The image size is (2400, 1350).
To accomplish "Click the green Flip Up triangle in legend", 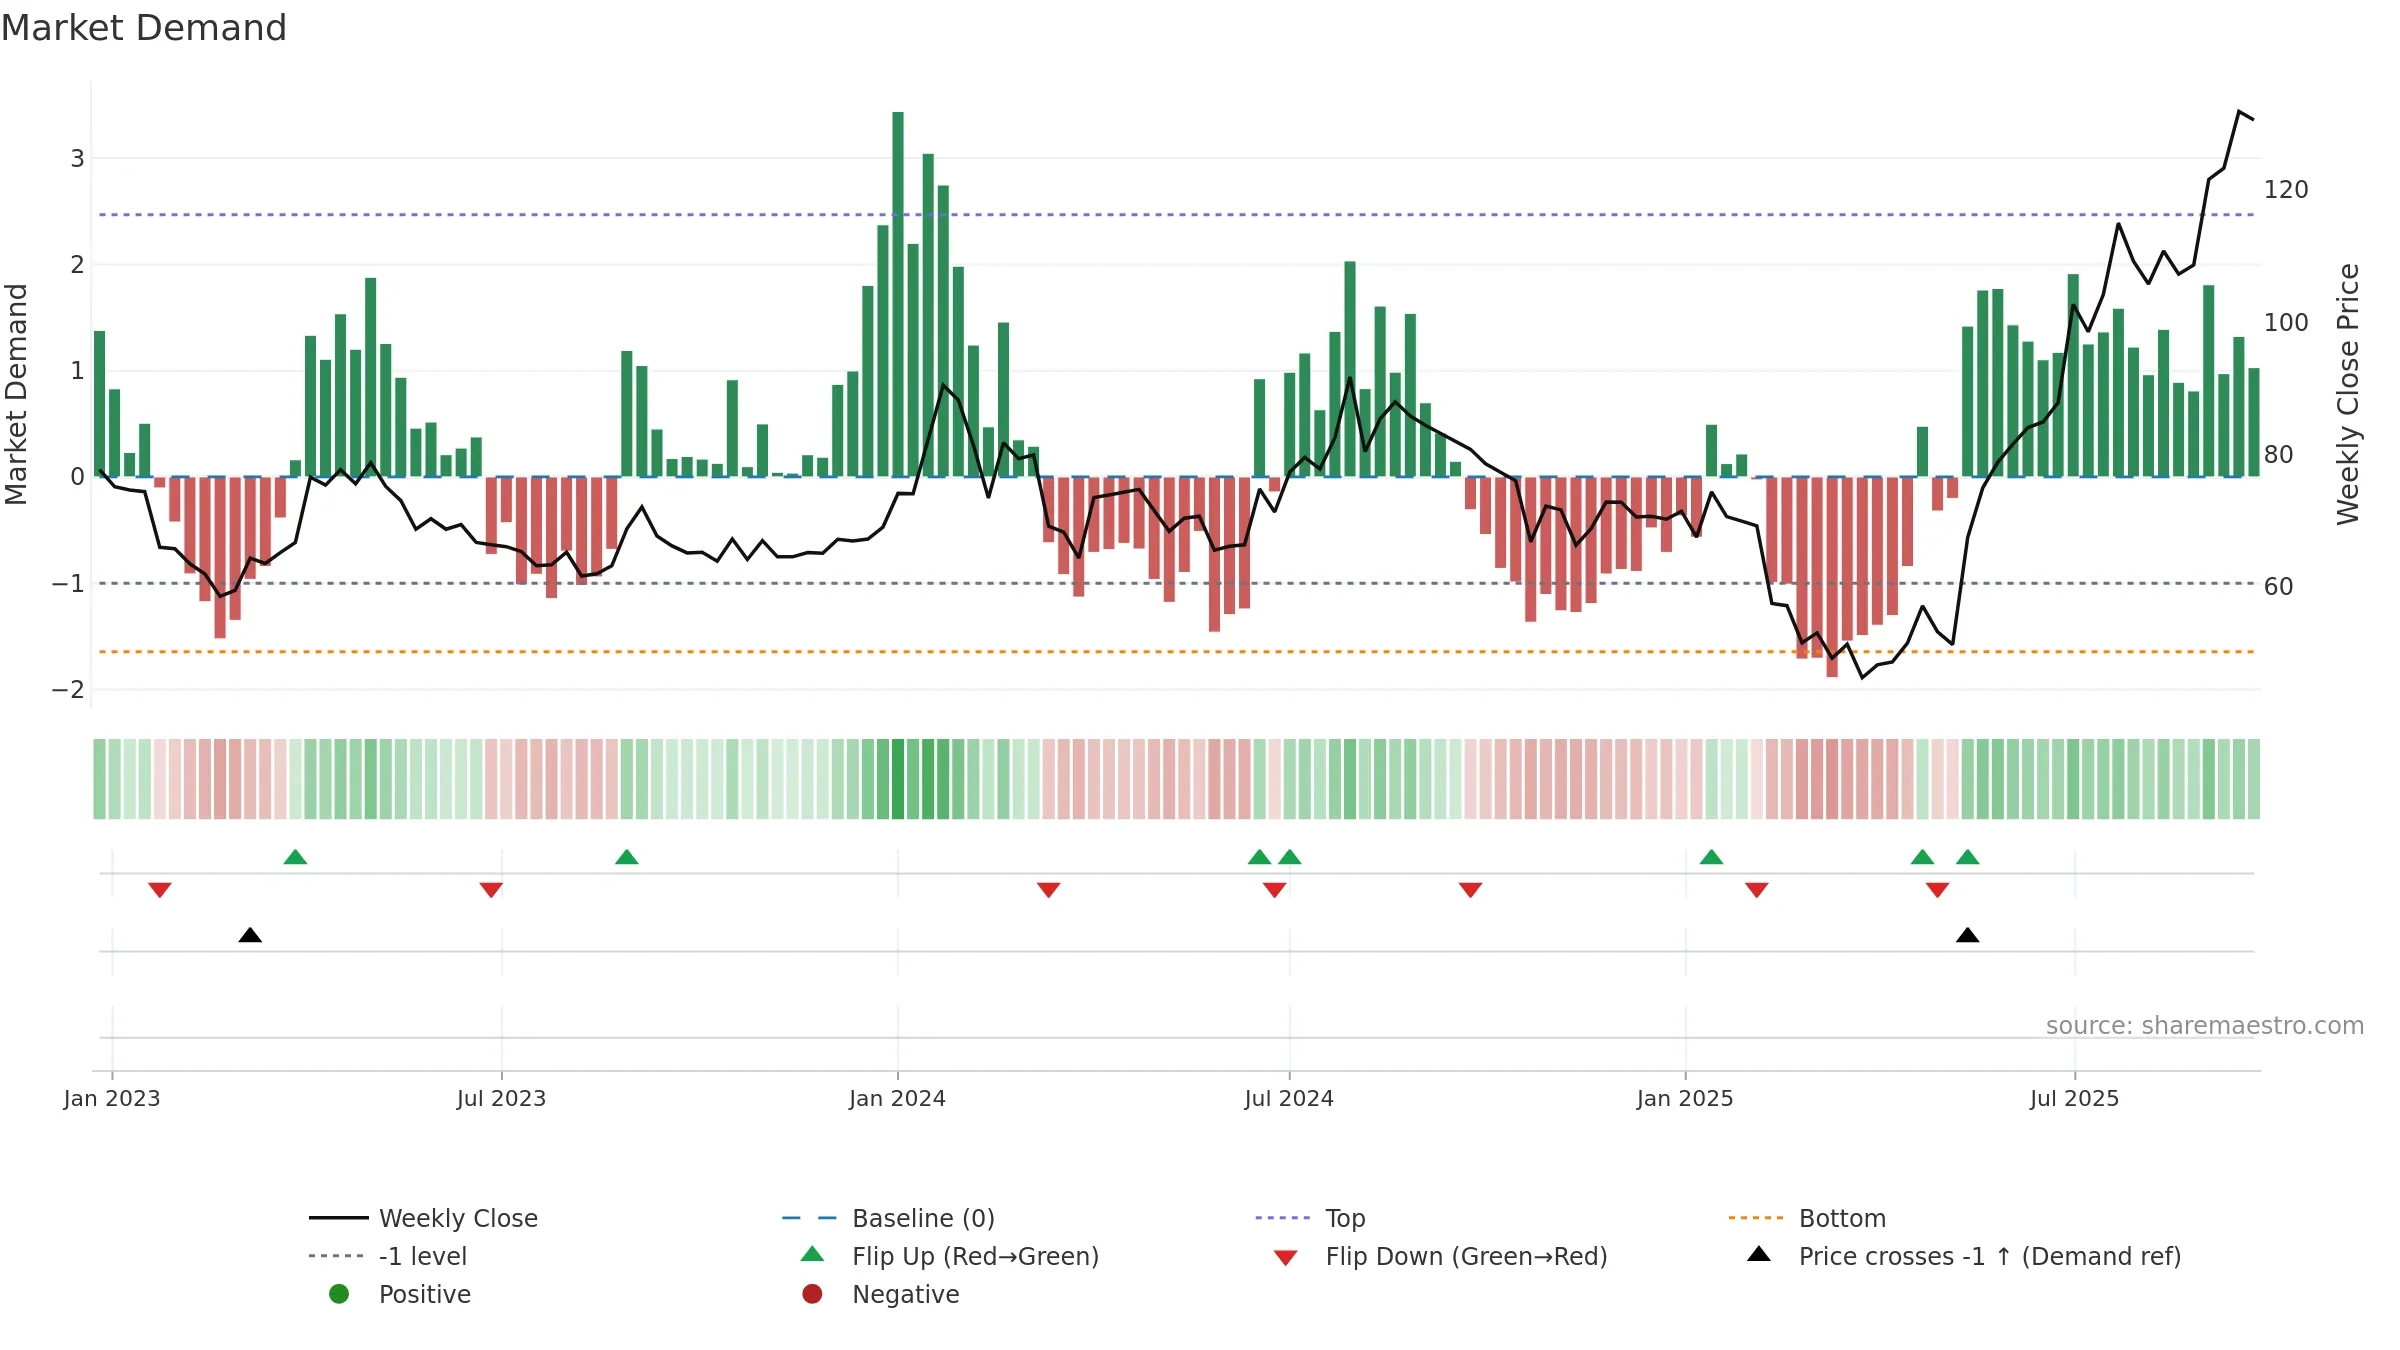I will (x=813, y=1254).
